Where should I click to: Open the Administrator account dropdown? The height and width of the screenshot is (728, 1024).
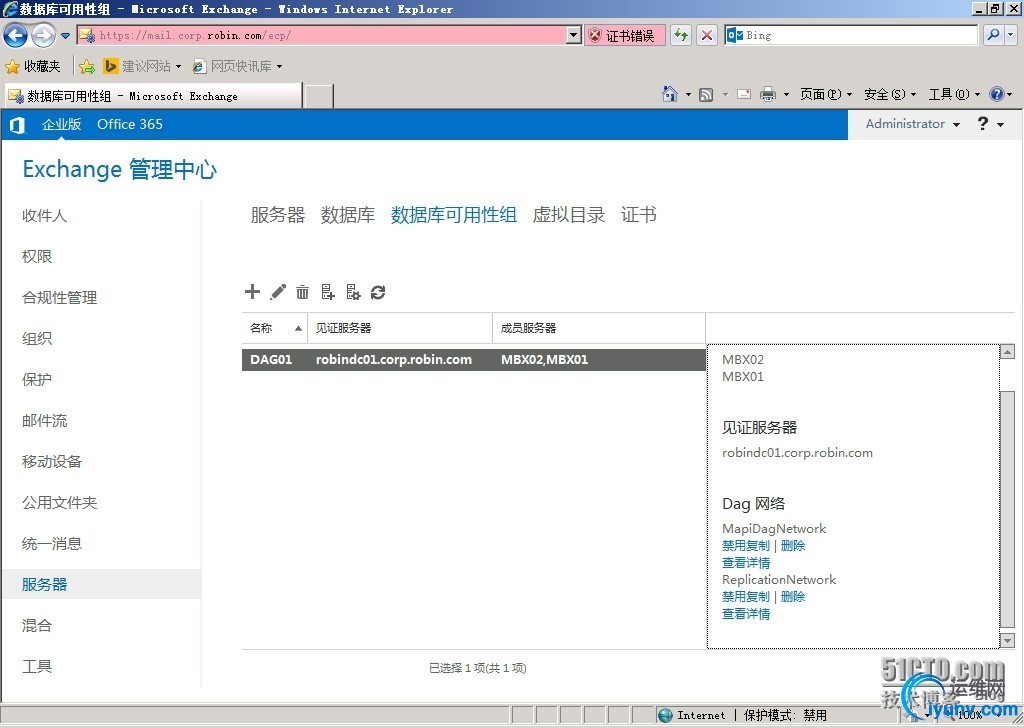pos(912,124)
